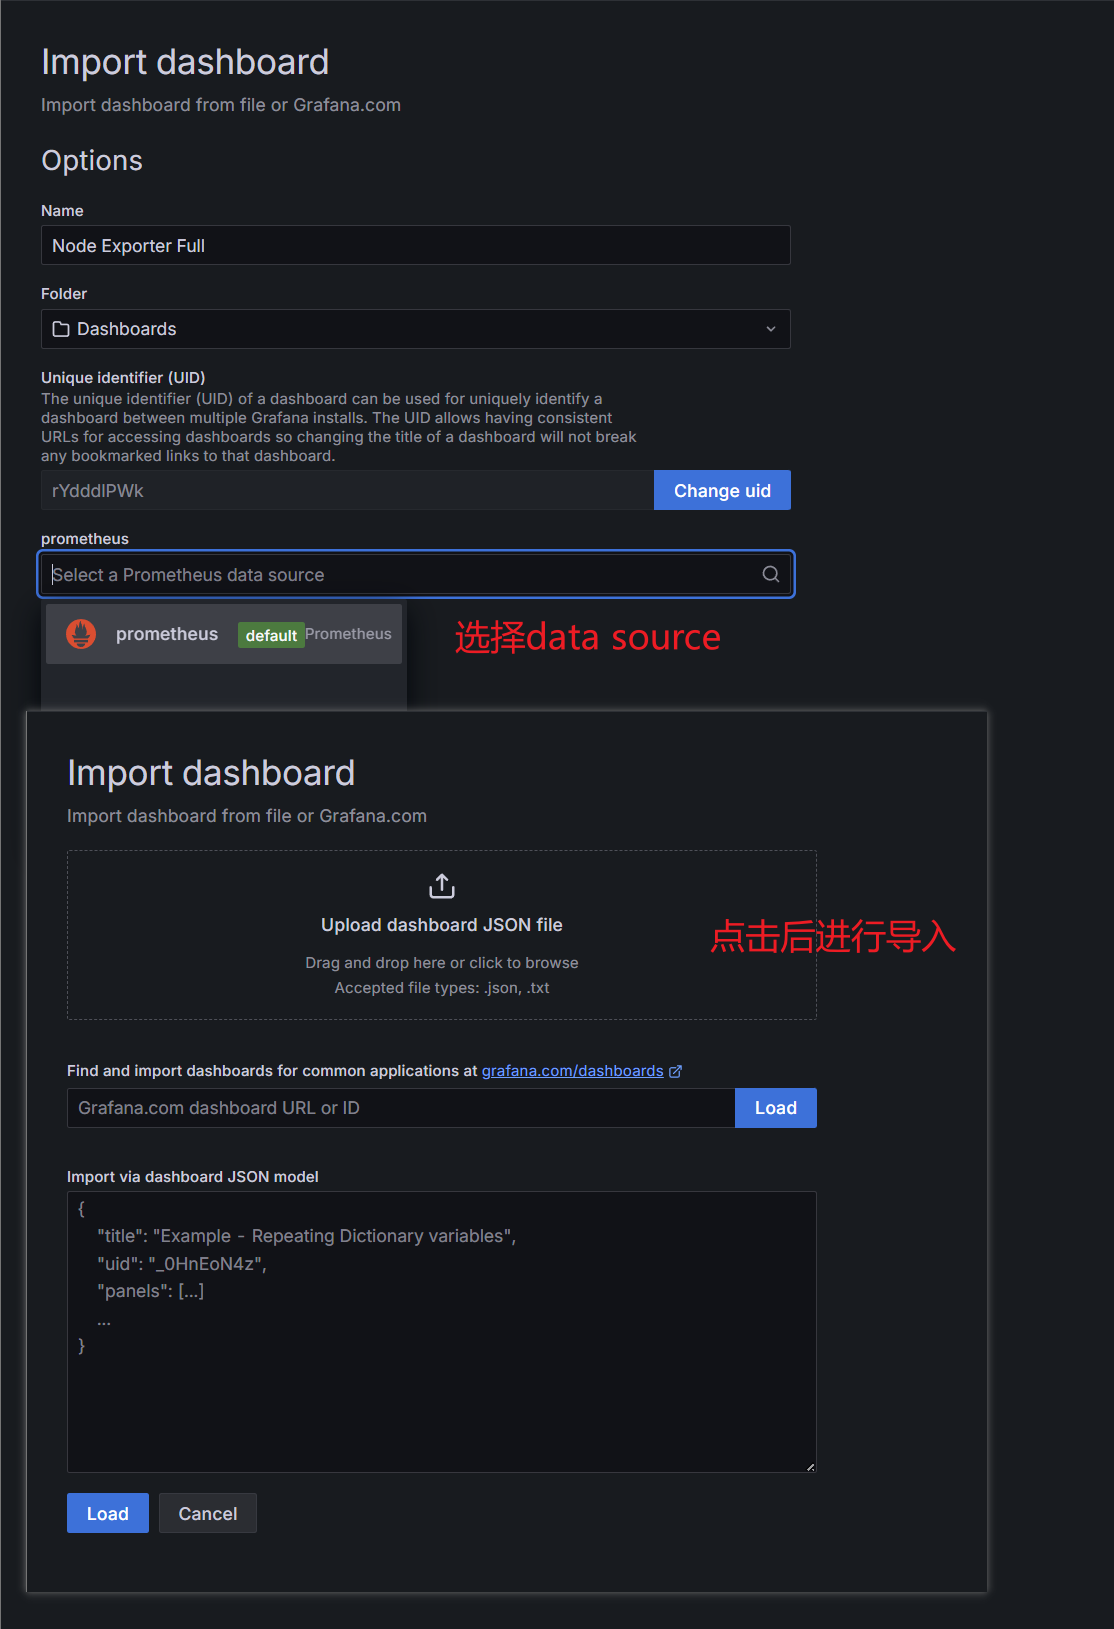Screen dimensions: 1114x1629
Task: Click Upload dashboard JSON file drop zone
Action: (442, 935)
